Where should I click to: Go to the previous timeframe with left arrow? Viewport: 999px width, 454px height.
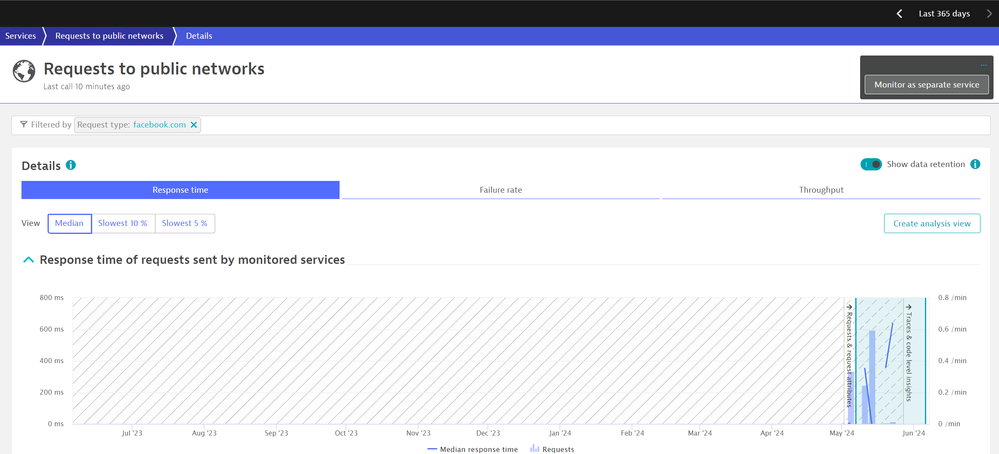pos(899,13)
